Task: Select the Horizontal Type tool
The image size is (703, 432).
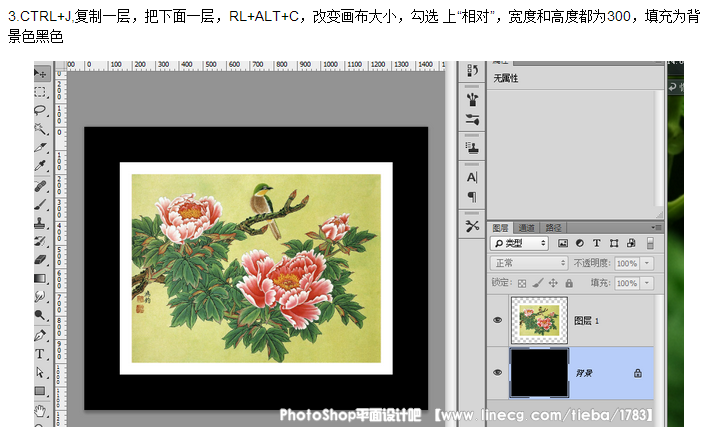Action: click(41, 354)
